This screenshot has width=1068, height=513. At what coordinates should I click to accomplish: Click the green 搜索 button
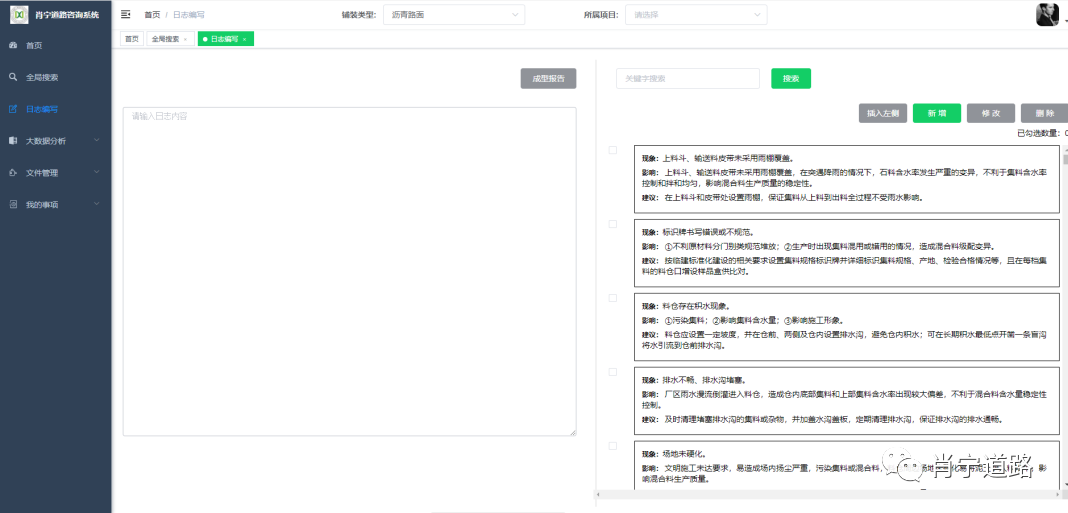coord(791,78)
